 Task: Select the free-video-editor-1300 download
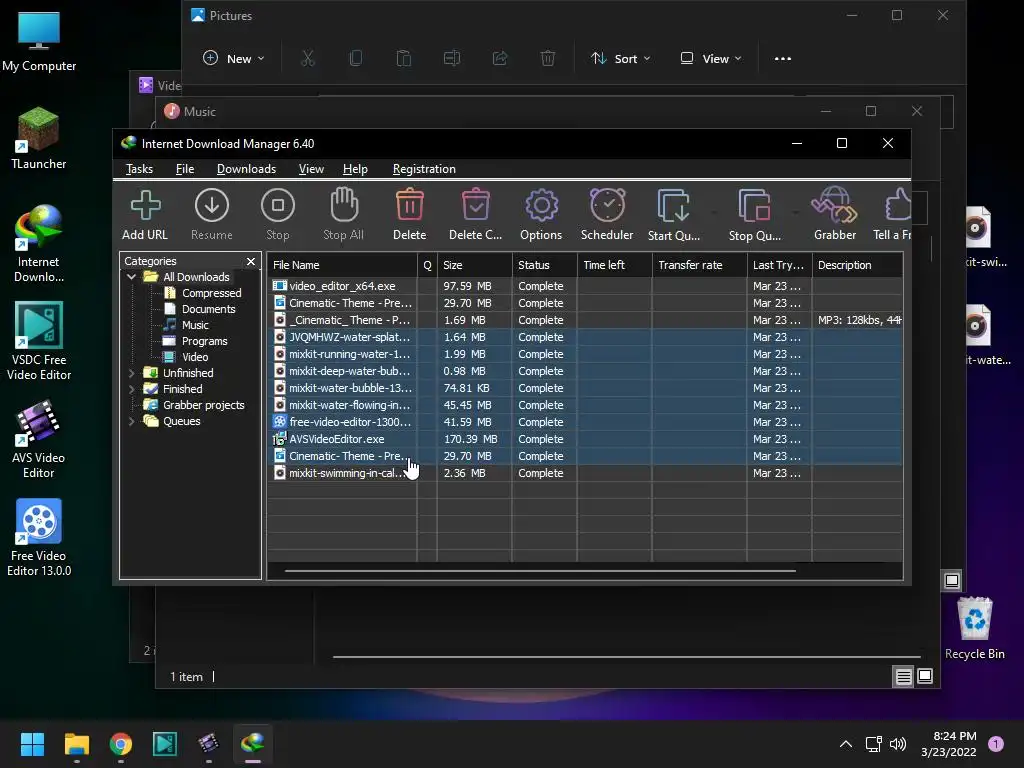pyautogui.click(x=585, y=422)
